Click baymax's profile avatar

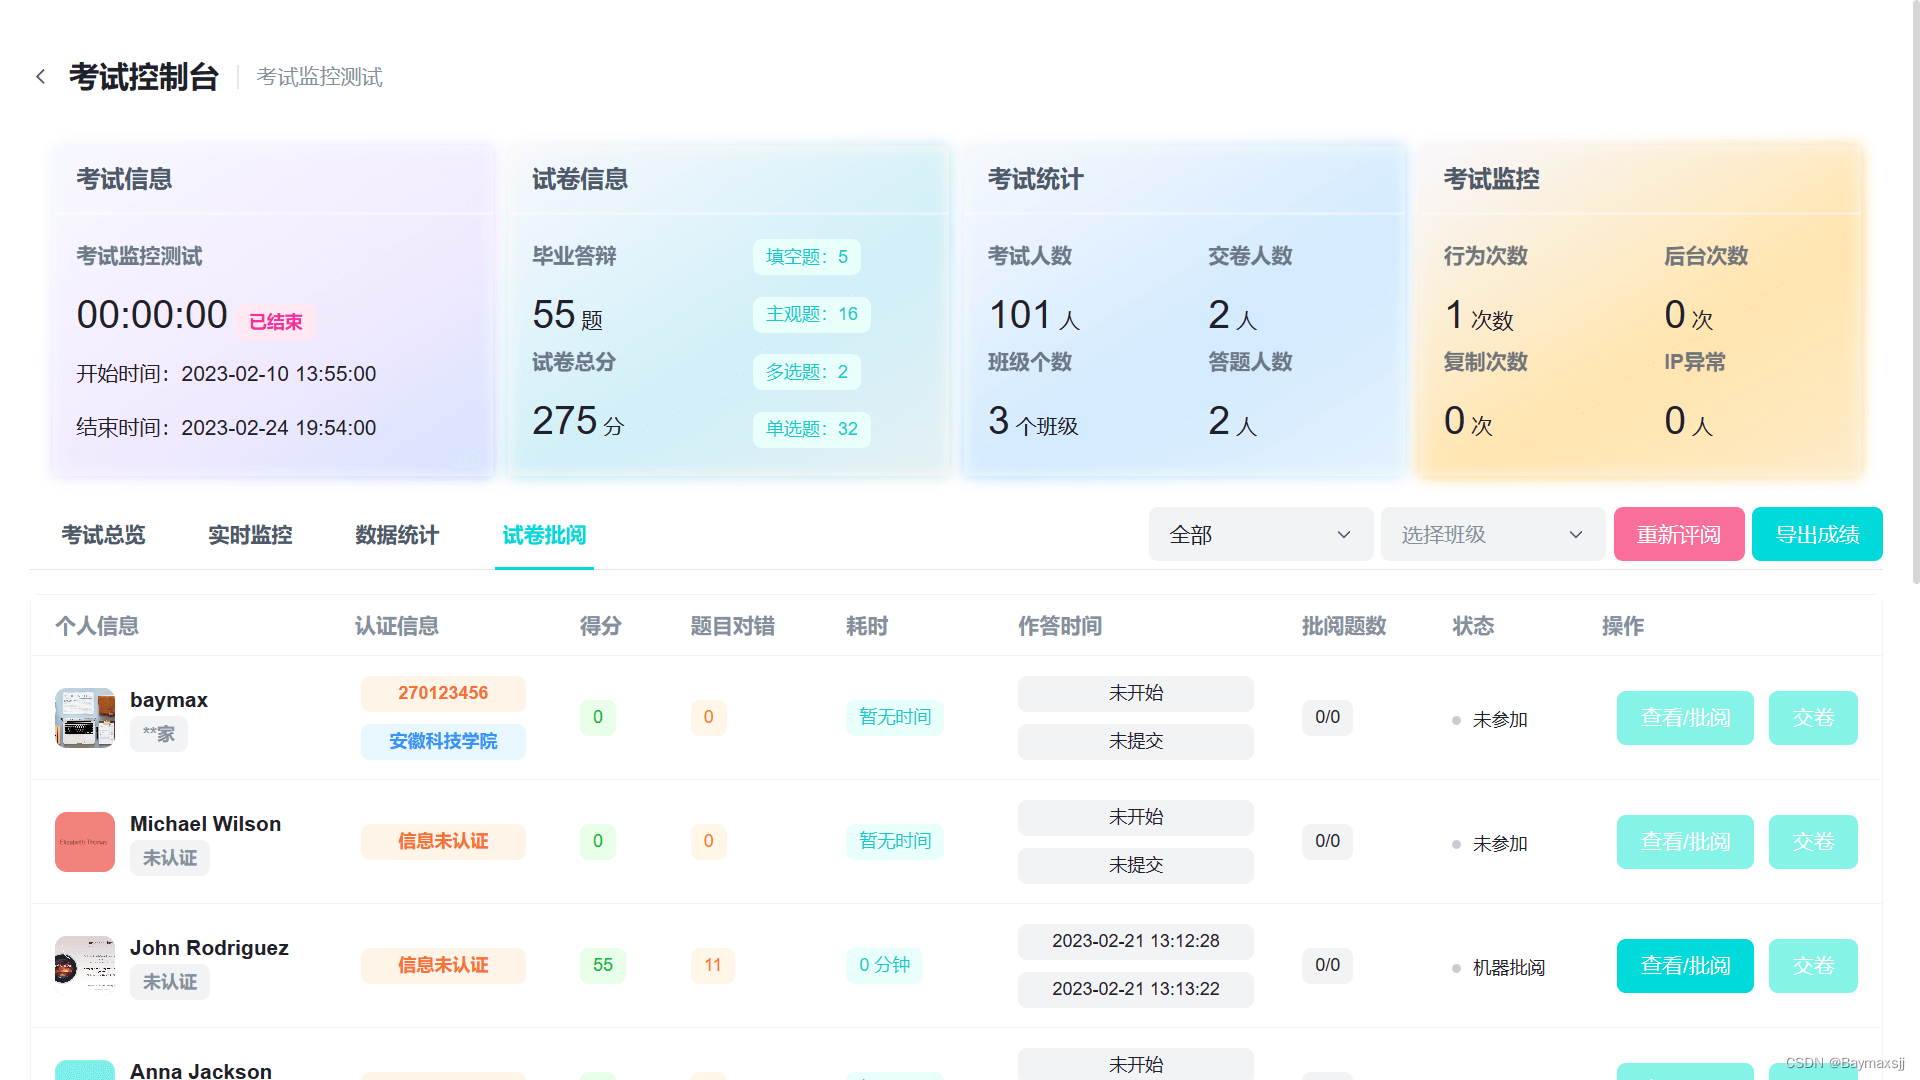click(84, 717)
